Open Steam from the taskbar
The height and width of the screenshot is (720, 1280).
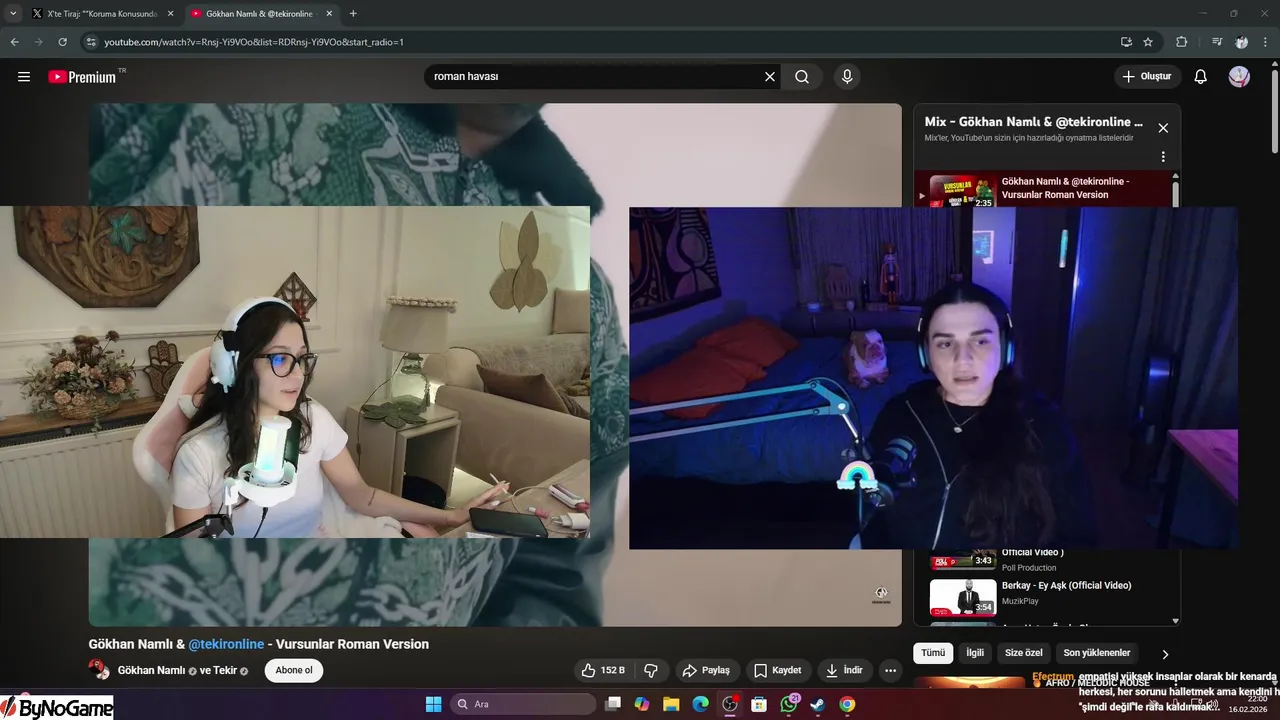click(818, 704)
